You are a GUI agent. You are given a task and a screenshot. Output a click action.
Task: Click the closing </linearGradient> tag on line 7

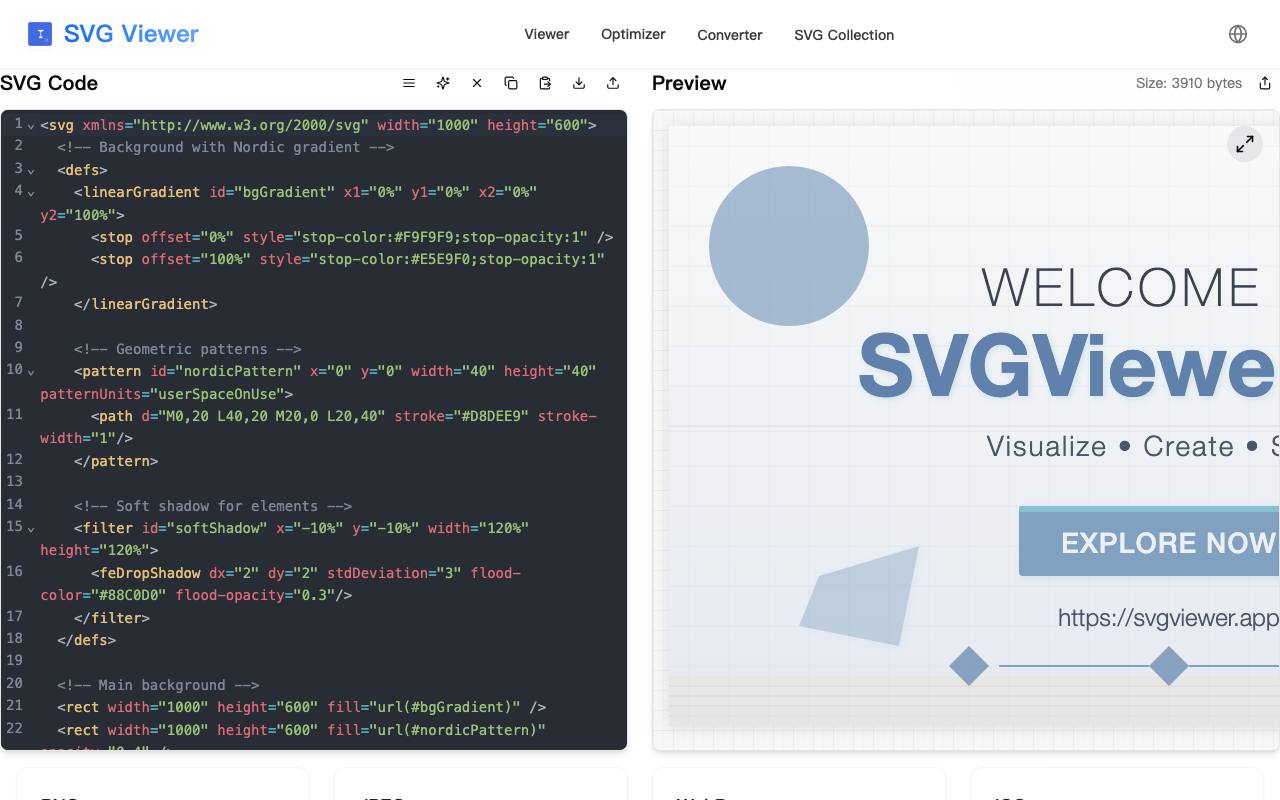[x=145, y=304]
